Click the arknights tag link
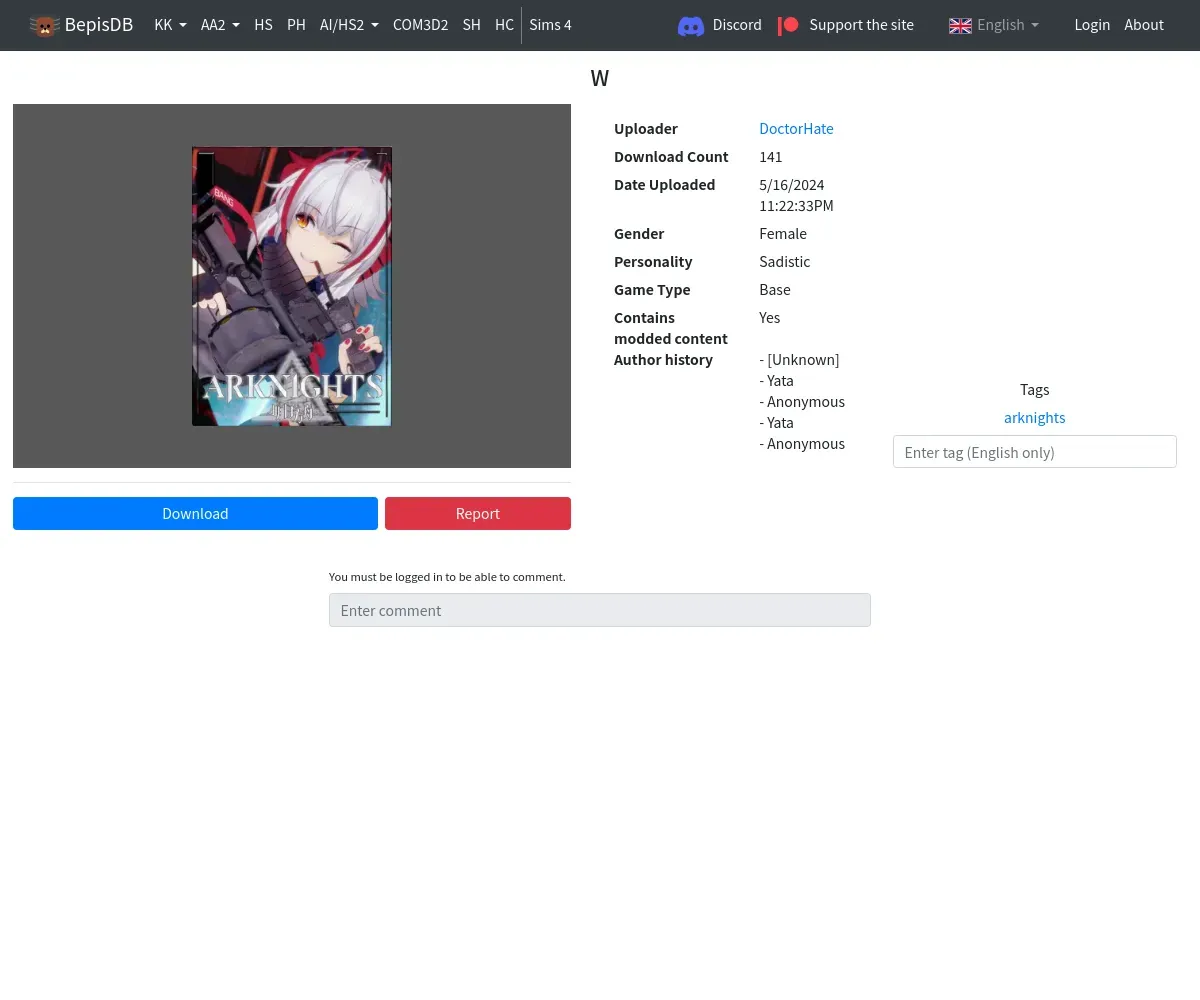The image size is (1200, 1000). point(1034,418)
